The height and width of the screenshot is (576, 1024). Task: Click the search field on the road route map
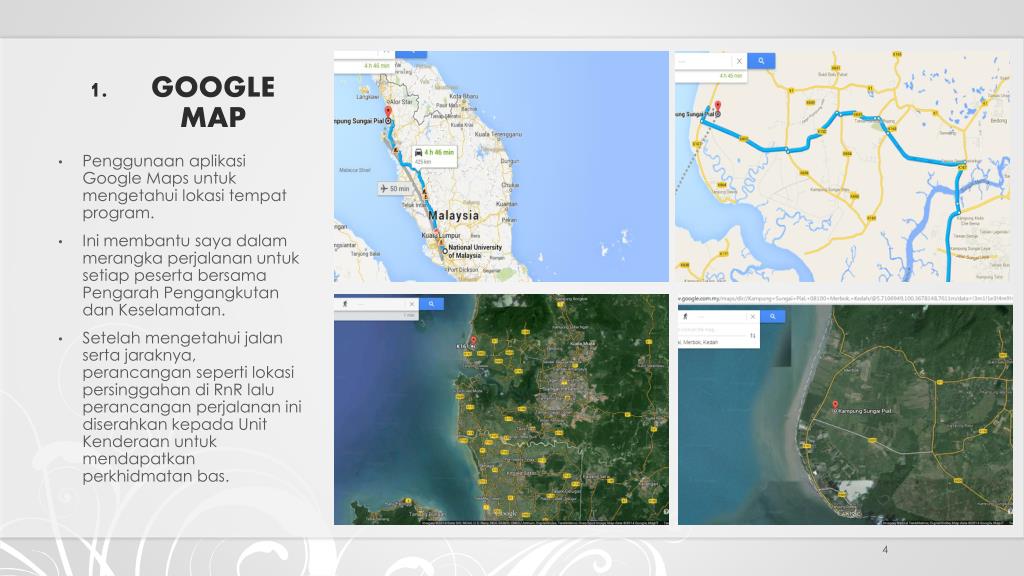click(703, 61)
